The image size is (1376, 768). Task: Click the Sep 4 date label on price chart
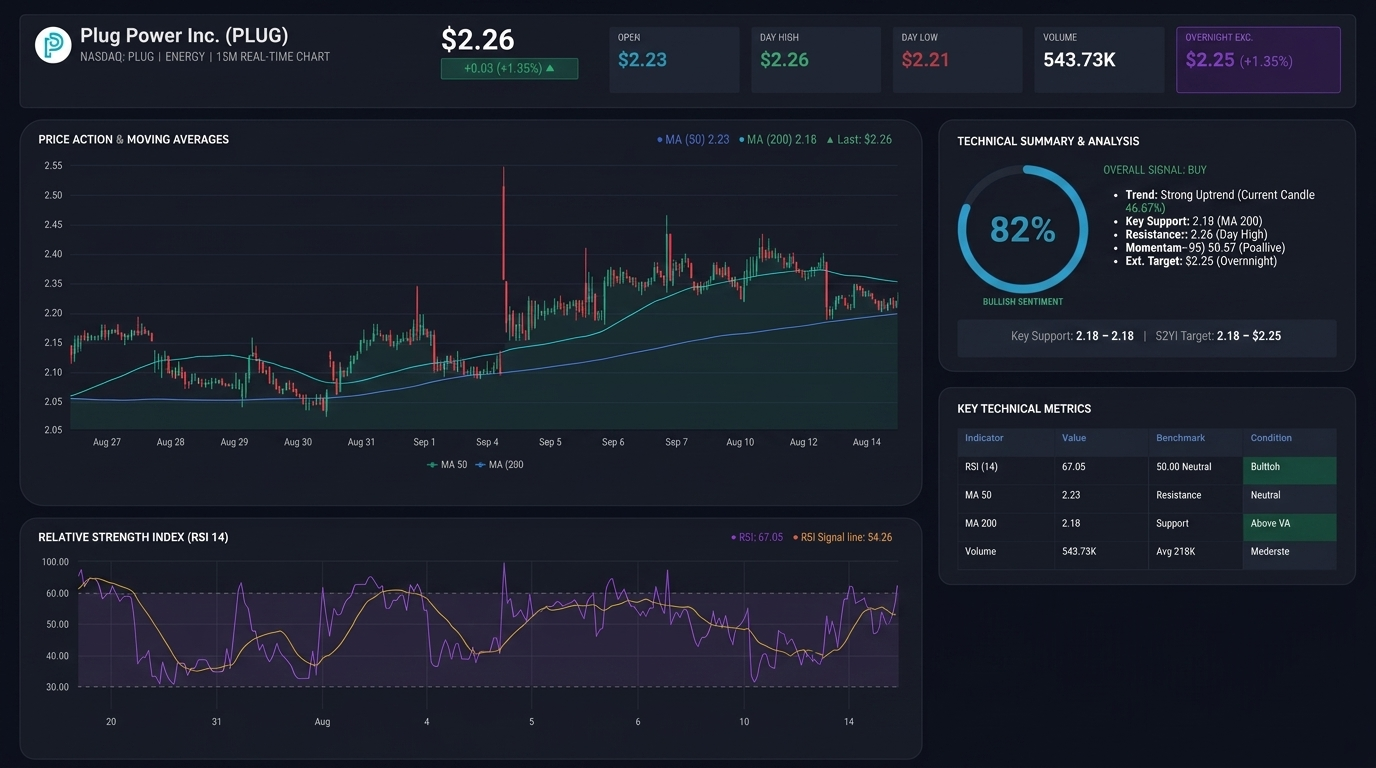pyautogui.click(x=487, y=442)
